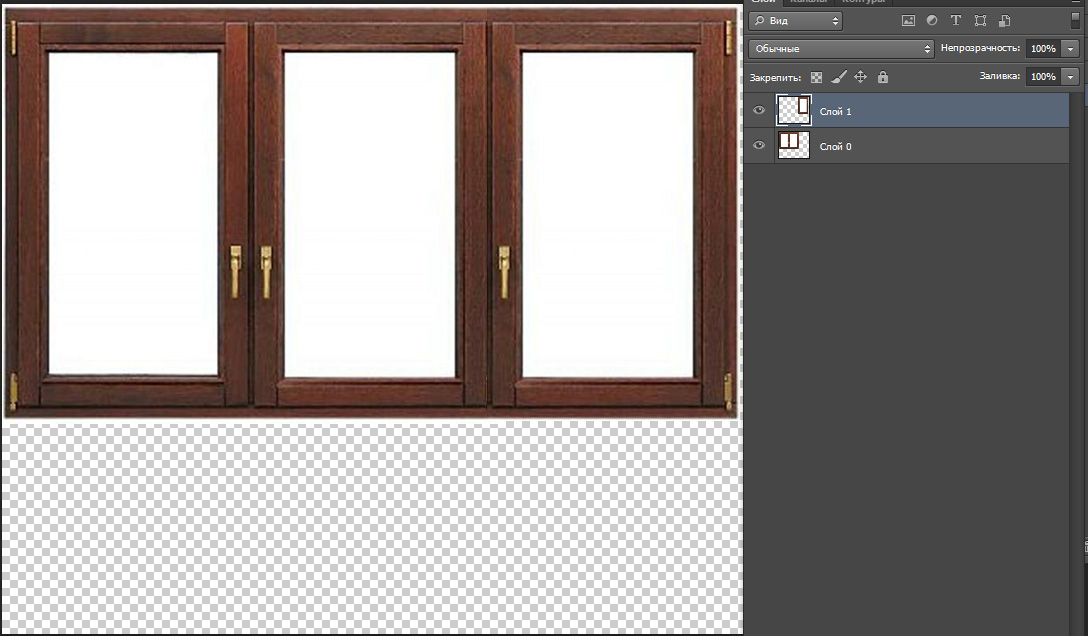Screen dimensions: 1088x636
Task: Filter layers by type (T) icon
Action: click(x=955, y=21)
